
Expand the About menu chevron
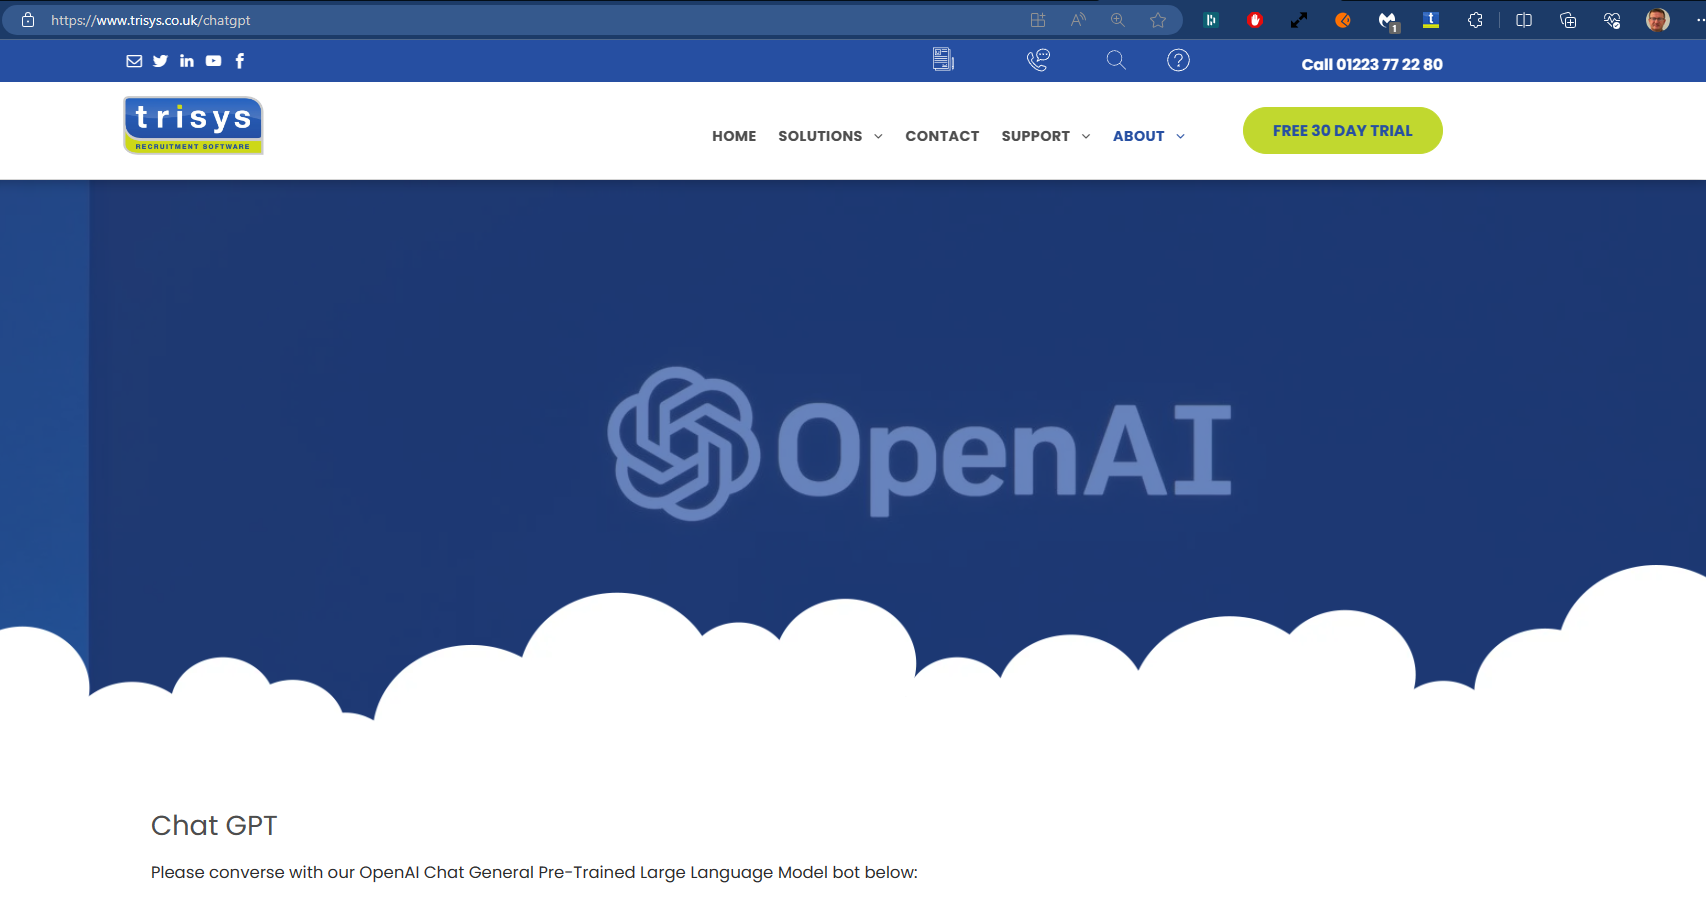tap(1180, 136)
